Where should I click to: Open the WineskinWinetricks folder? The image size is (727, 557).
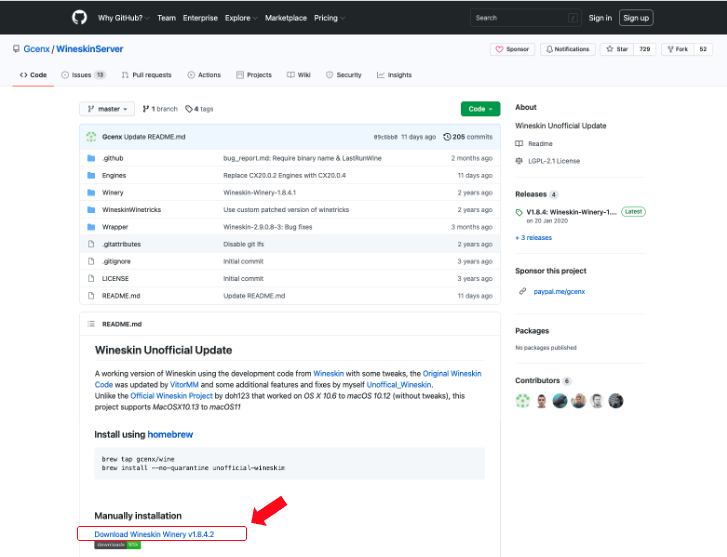click(x=131, y=210)
